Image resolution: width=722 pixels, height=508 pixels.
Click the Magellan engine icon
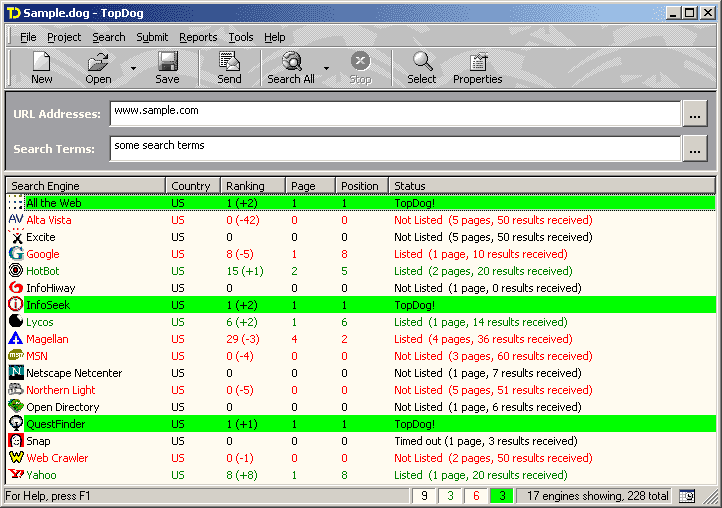pos(16,339)
